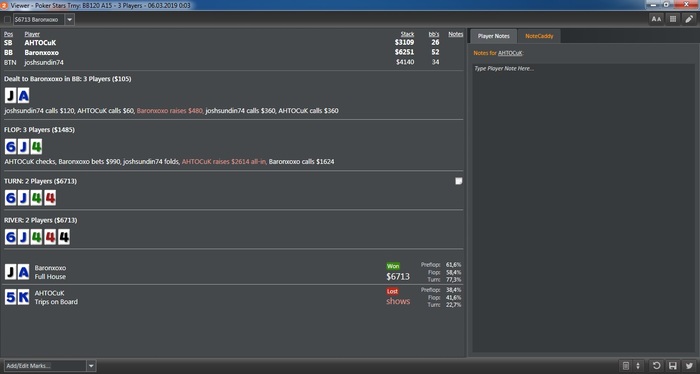Switch to the NoteCaddy tab
This screenshot has height=374, width=700.
coord(539,36)
